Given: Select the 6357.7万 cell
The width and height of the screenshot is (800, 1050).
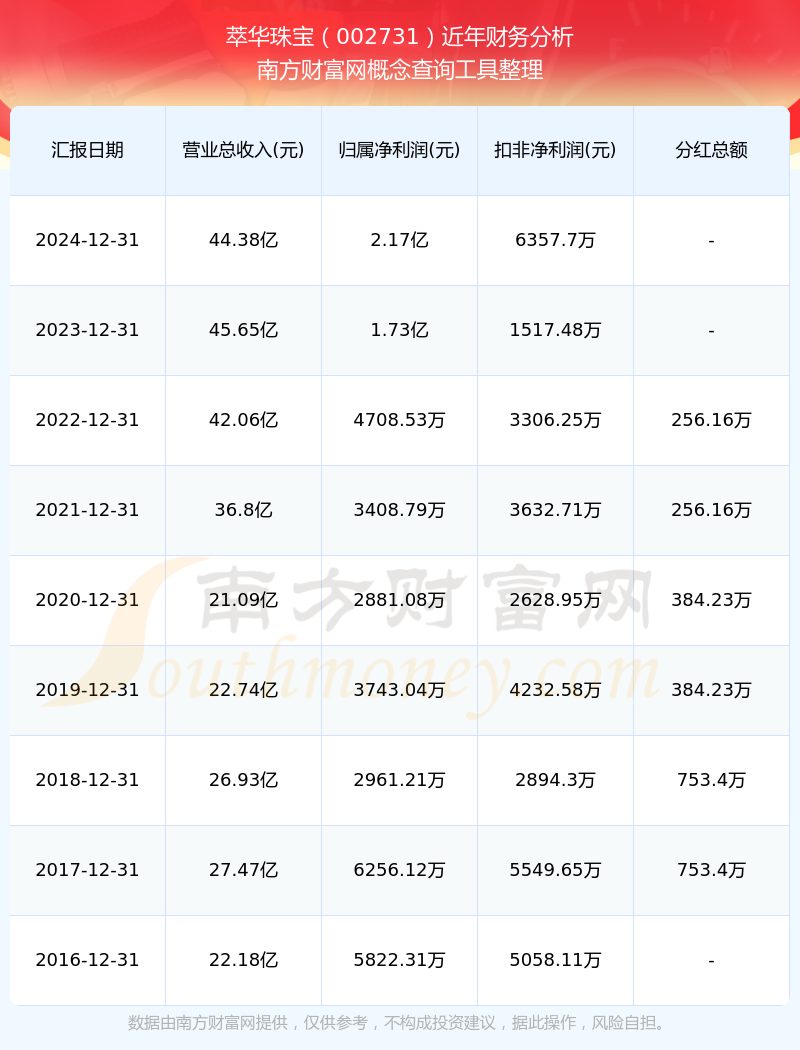Looking at the screenshot, I should tap(556, 240).
